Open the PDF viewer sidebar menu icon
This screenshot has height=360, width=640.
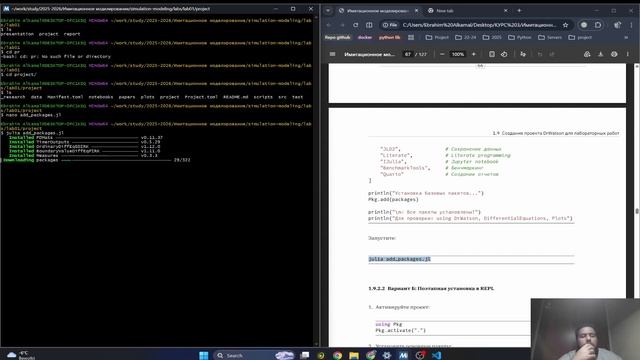(x=332, y=54)
